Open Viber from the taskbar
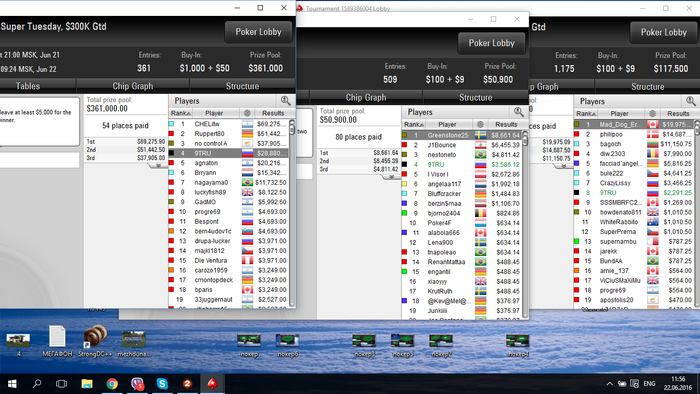Screen dimensions: 700x394 [x=137, y=384]
